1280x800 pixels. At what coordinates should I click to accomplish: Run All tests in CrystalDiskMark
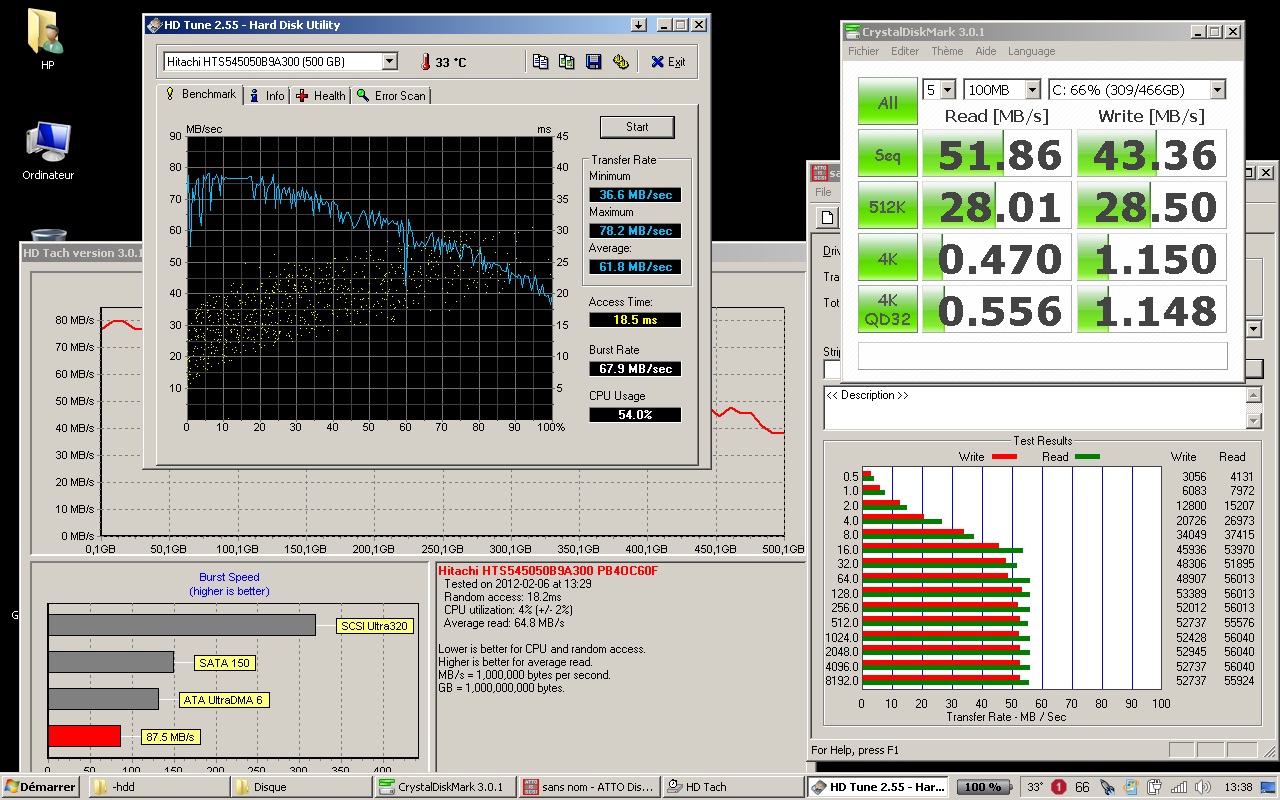887,102
